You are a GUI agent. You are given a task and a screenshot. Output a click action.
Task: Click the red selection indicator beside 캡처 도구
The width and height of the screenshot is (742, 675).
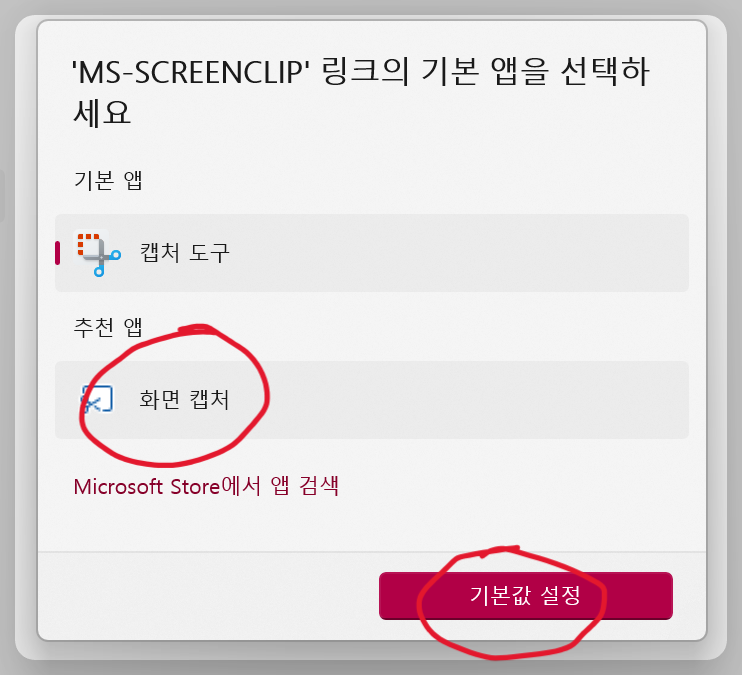58,253
